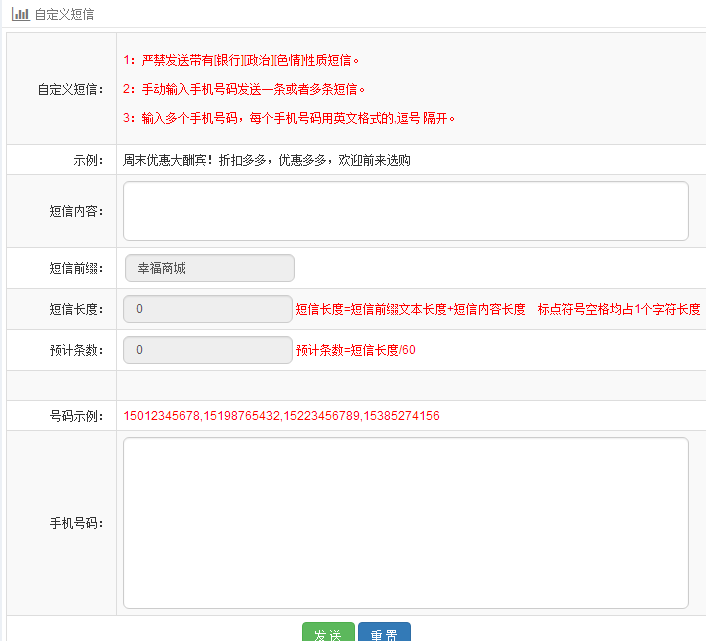This screenshot has height=641, width=706.
Task: Click the red 短信长度 formula explanation text
Action: click(x=497, y=310)
